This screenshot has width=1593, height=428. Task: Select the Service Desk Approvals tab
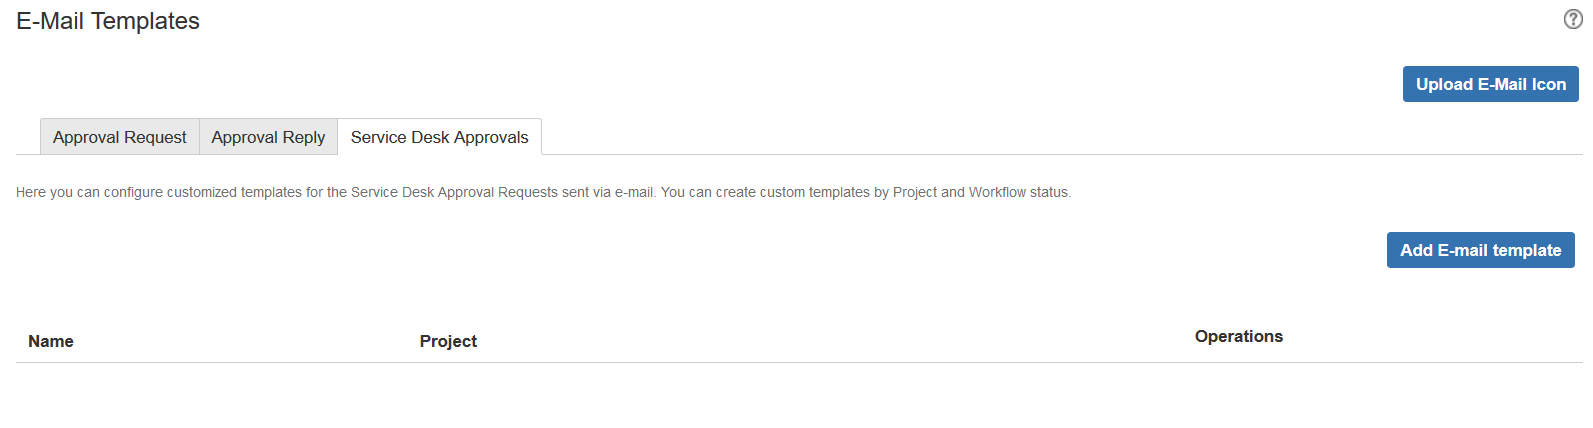439,137
